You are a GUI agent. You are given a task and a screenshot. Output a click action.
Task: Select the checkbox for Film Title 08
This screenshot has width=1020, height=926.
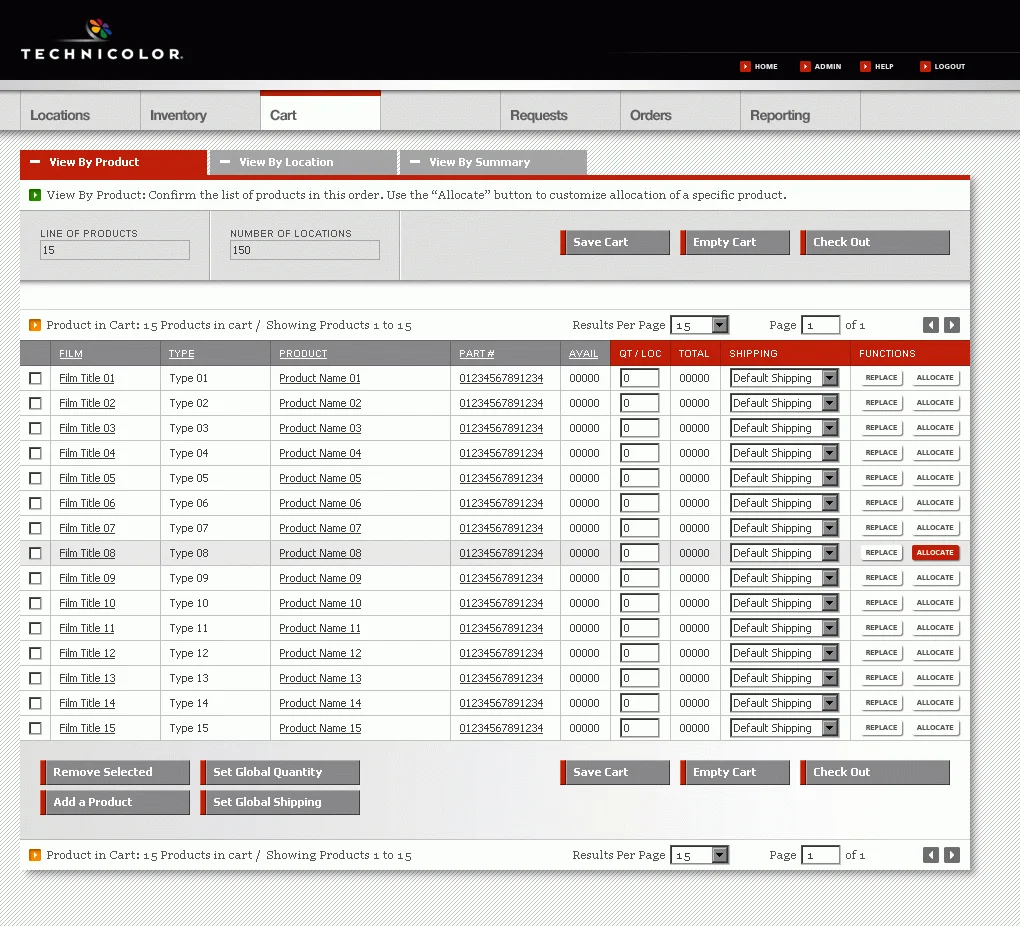(35, 553)
